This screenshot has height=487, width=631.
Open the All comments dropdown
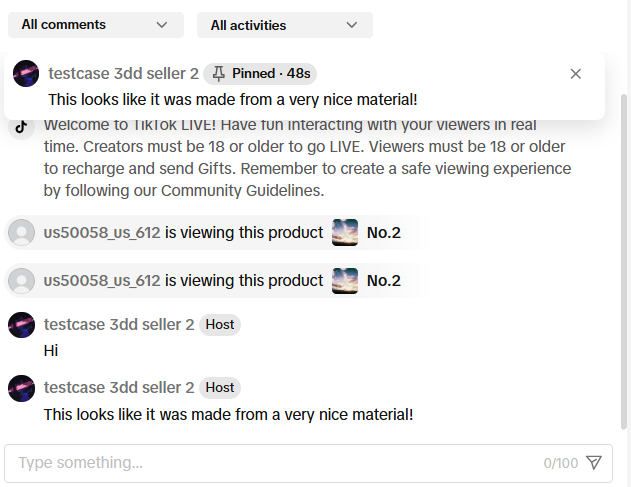(x=95, y=25)
